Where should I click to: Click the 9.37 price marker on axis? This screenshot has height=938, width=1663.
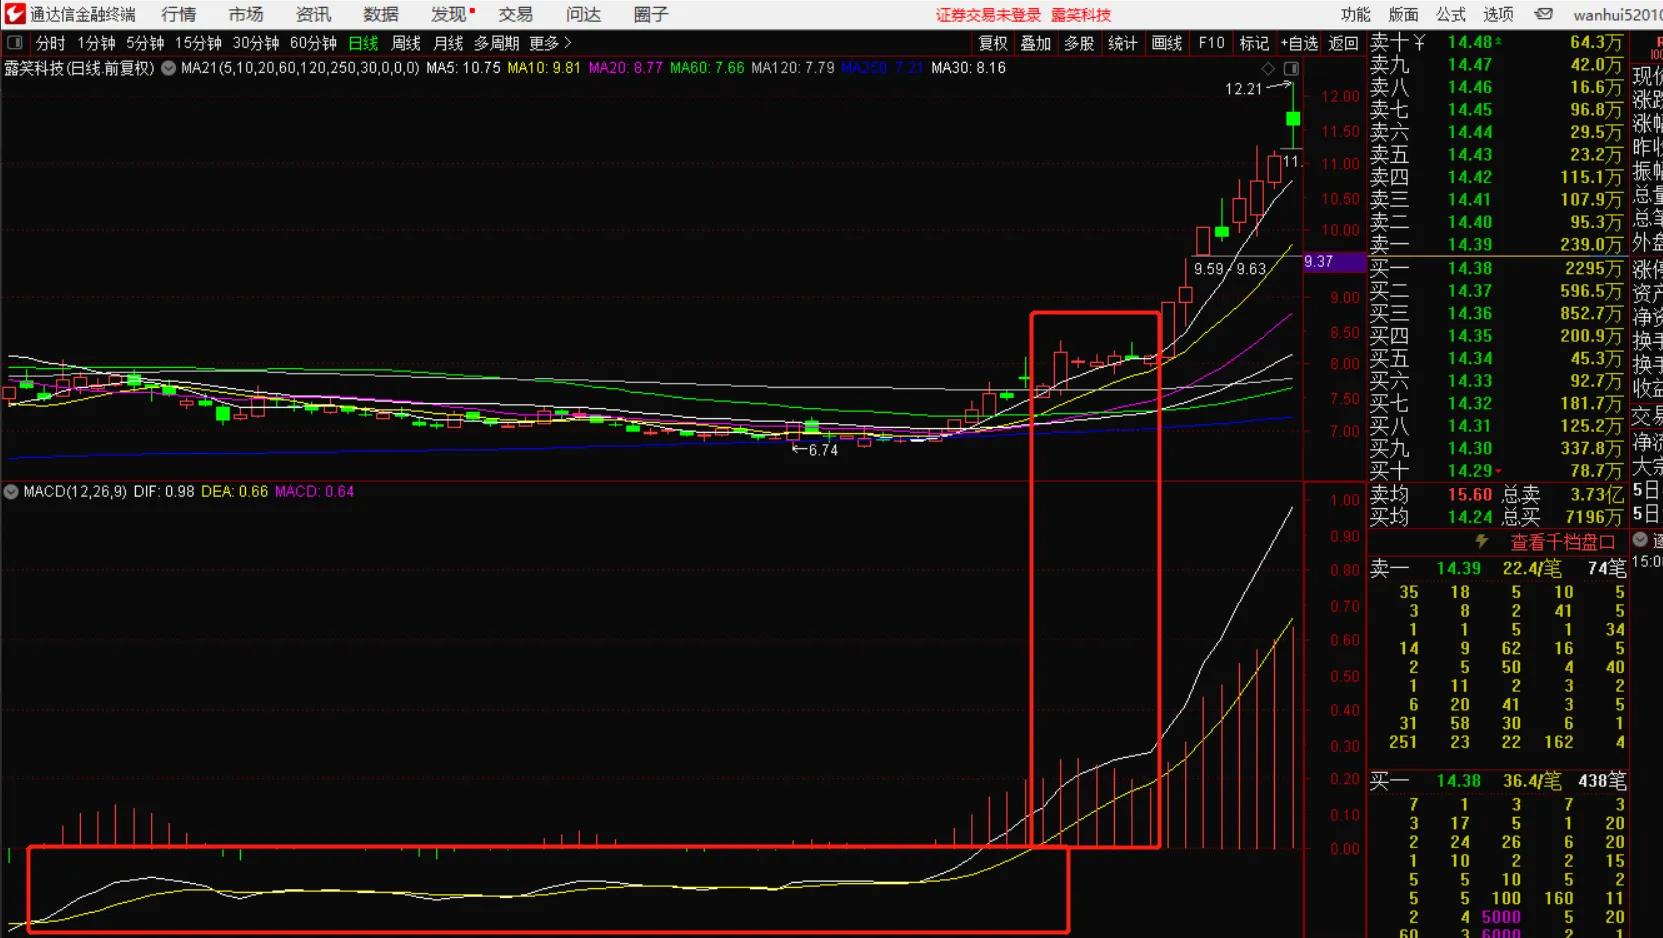(1334, 262)
